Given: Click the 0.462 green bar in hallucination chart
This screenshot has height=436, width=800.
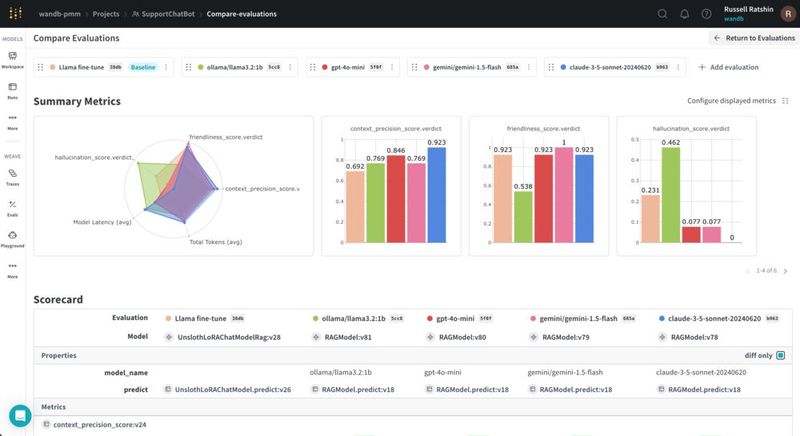Looking at the screenshot, I should 671,195.
